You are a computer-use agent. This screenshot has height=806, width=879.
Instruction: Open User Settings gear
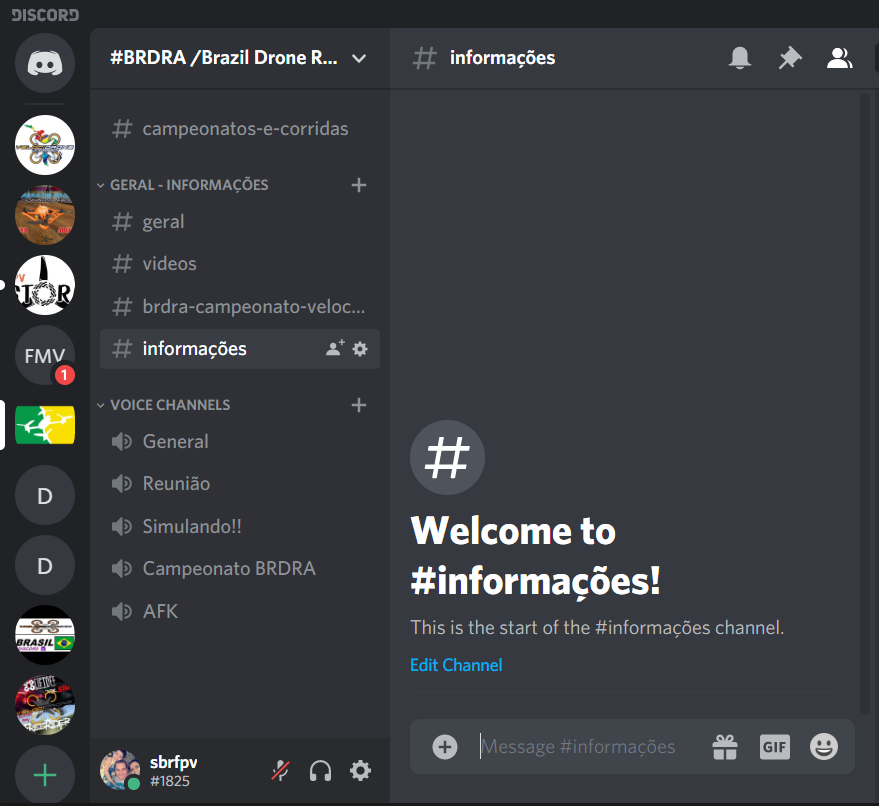pos(360,771)
